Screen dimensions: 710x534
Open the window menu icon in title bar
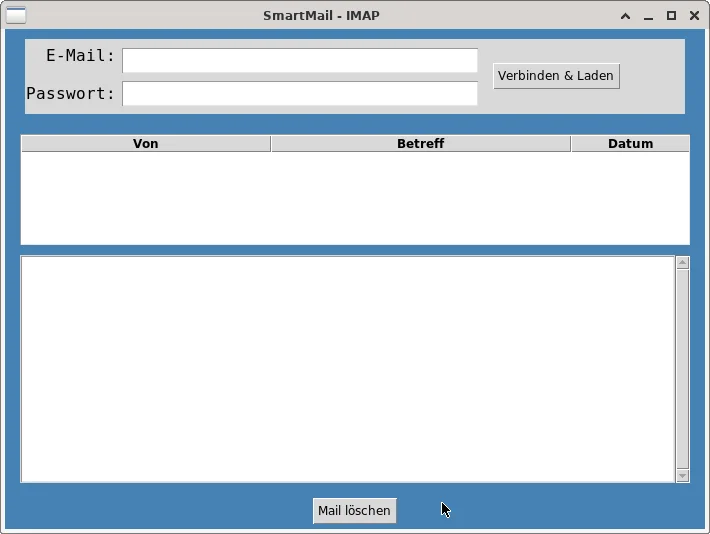point(16,15)
